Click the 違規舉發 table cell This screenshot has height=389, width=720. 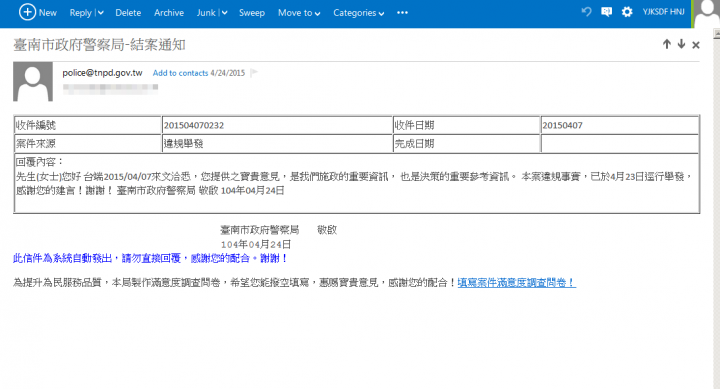[277, 144]
